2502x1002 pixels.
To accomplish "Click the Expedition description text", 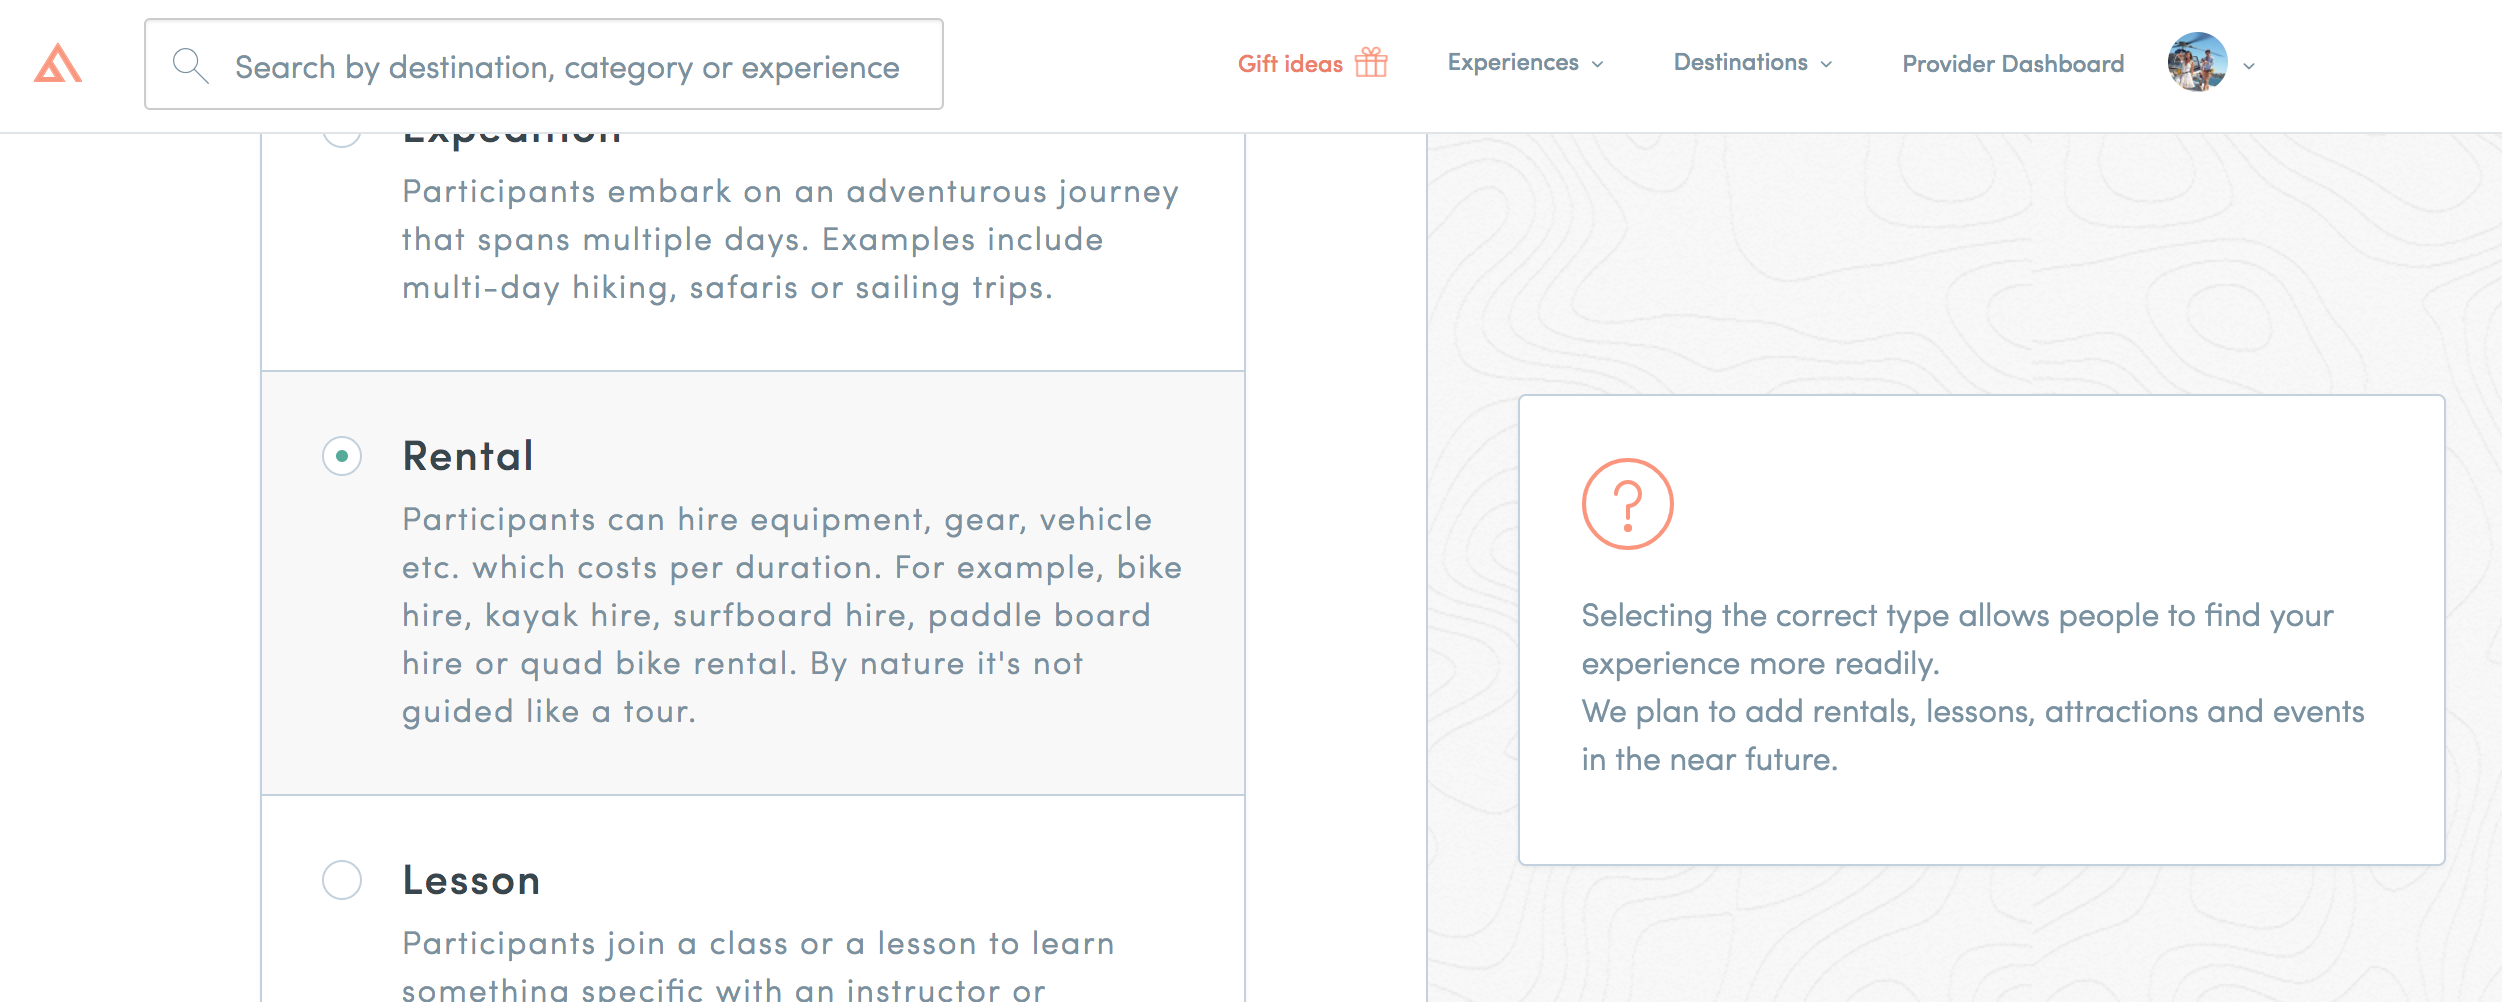I will (790, 239).
